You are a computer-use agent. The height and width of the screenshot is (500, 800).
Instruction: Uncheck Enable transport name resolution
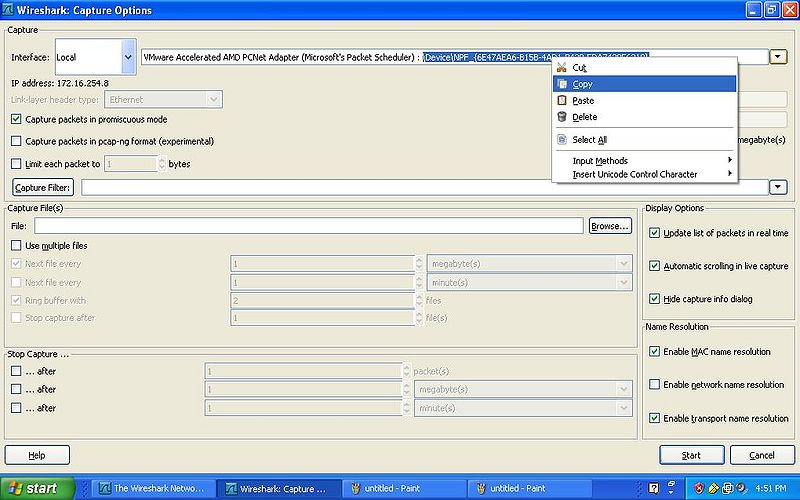654,418
